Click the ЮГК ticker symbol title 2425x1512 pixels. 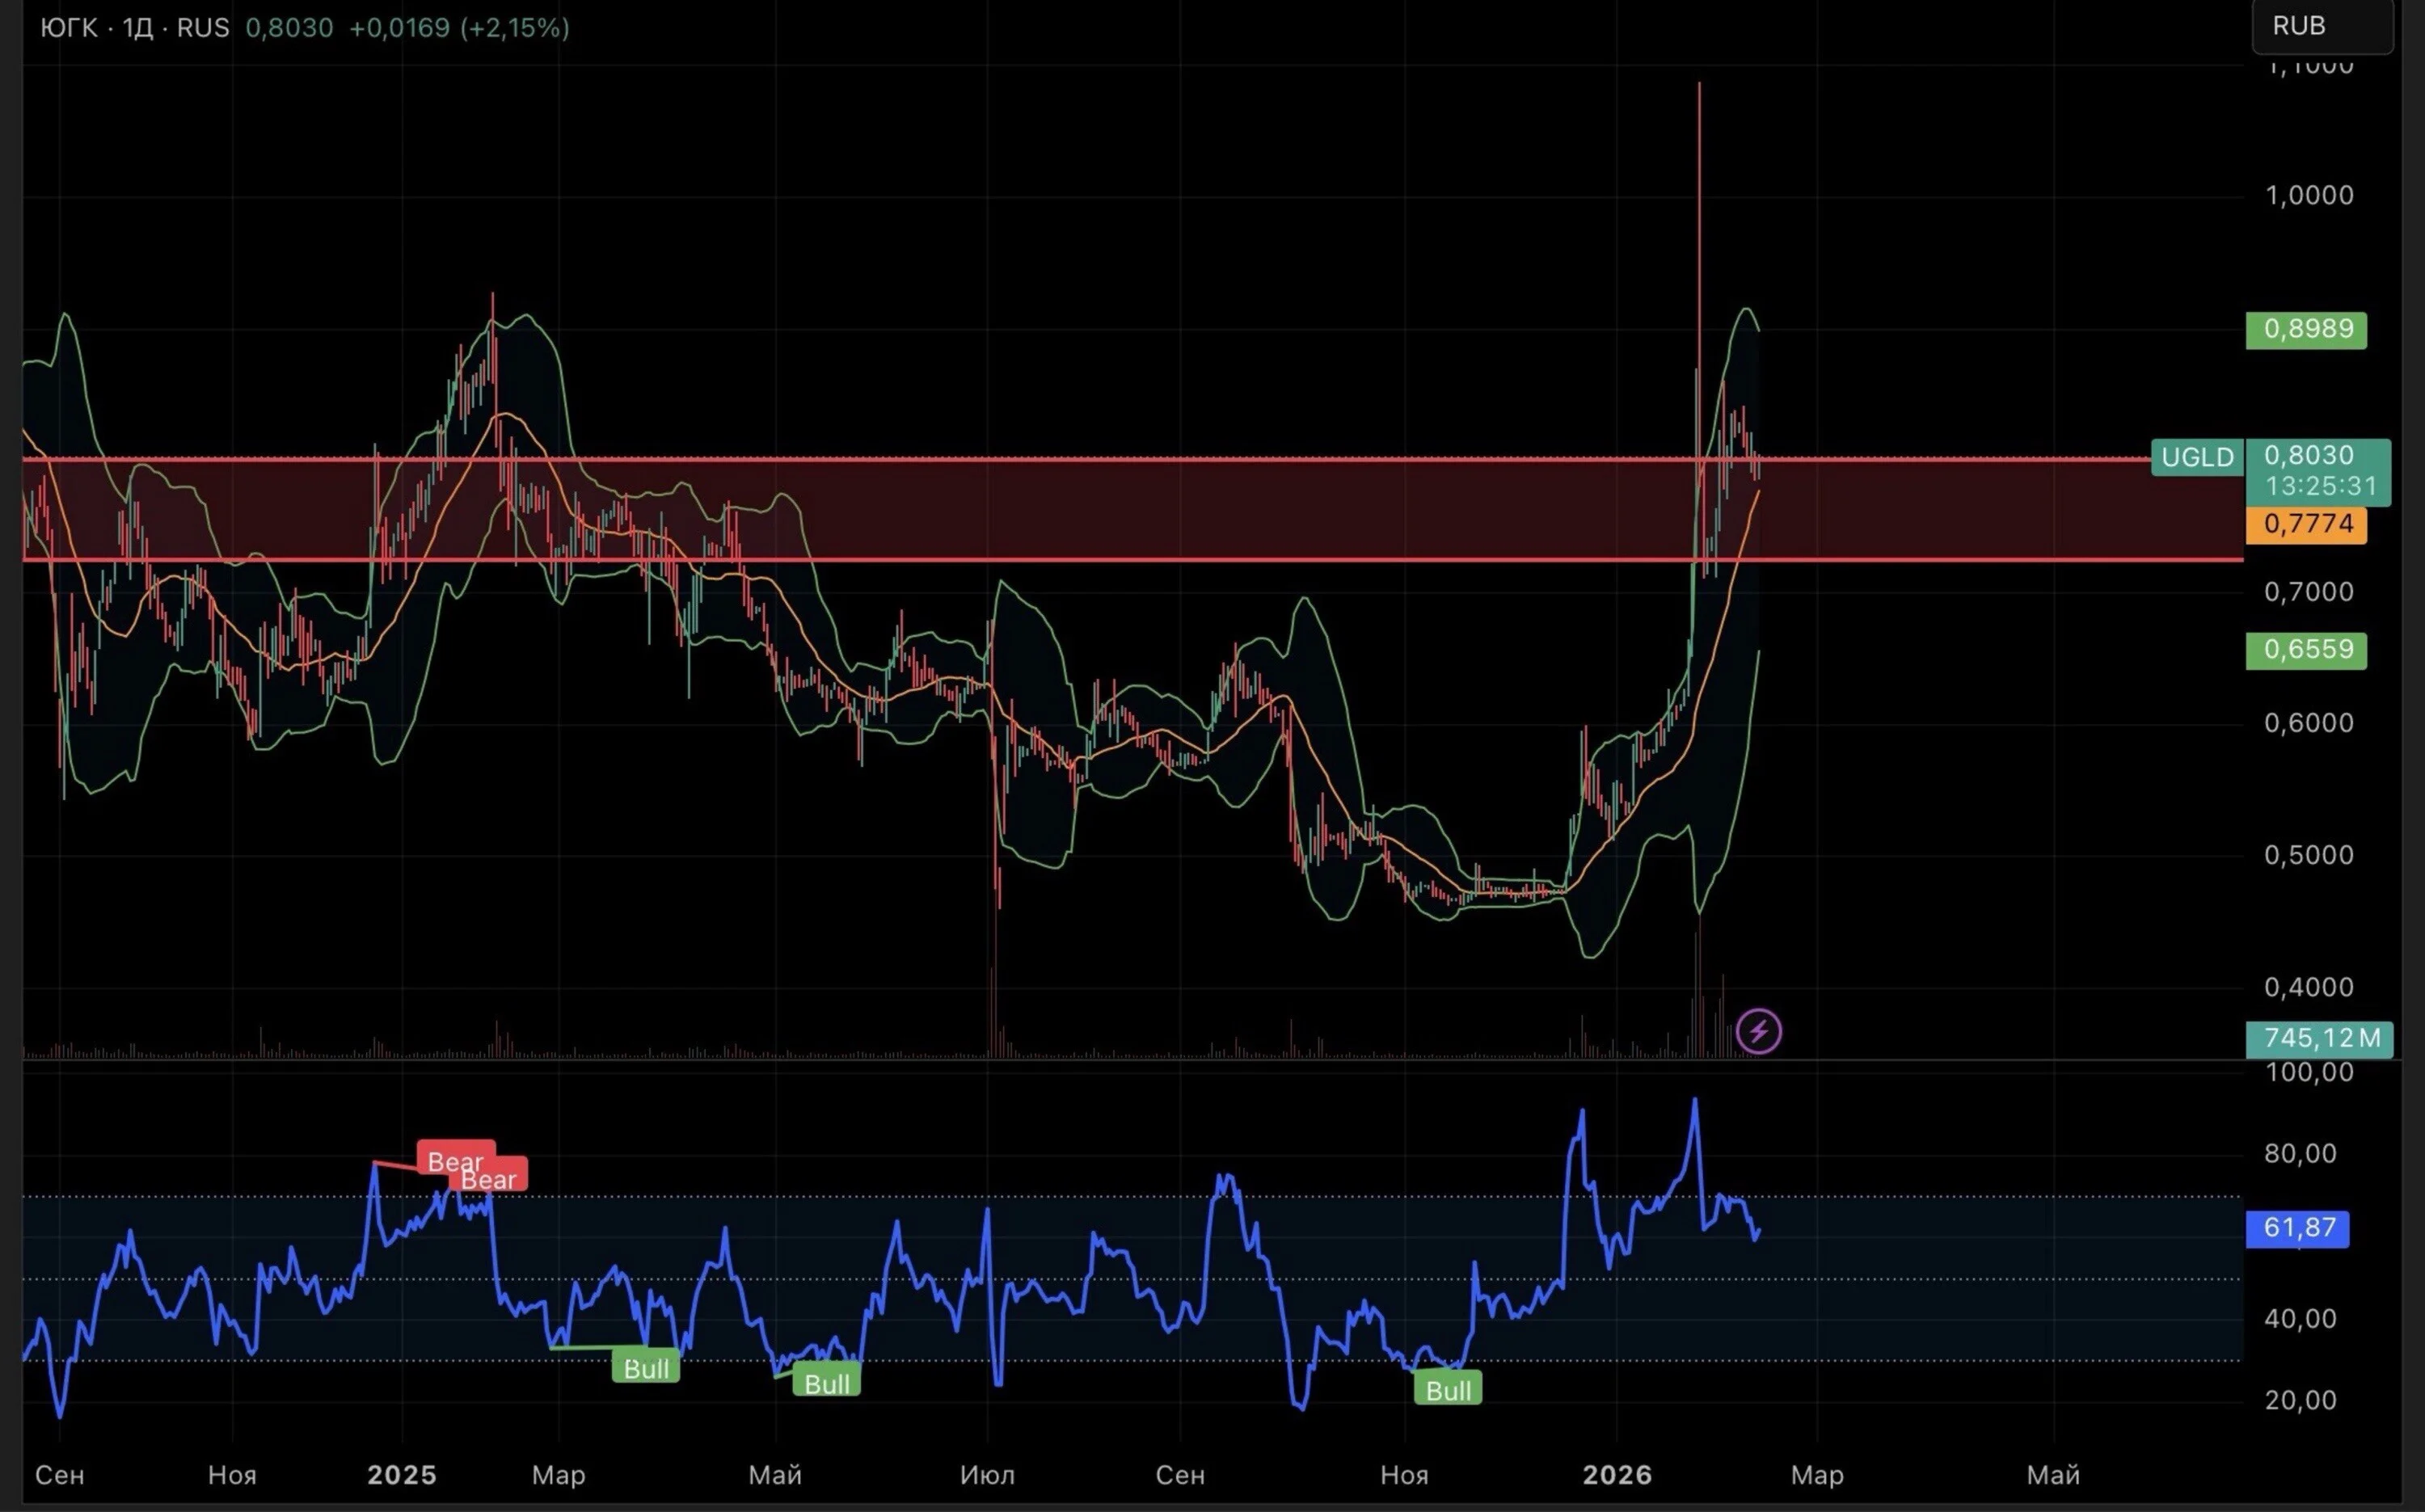tap(69, 28)
